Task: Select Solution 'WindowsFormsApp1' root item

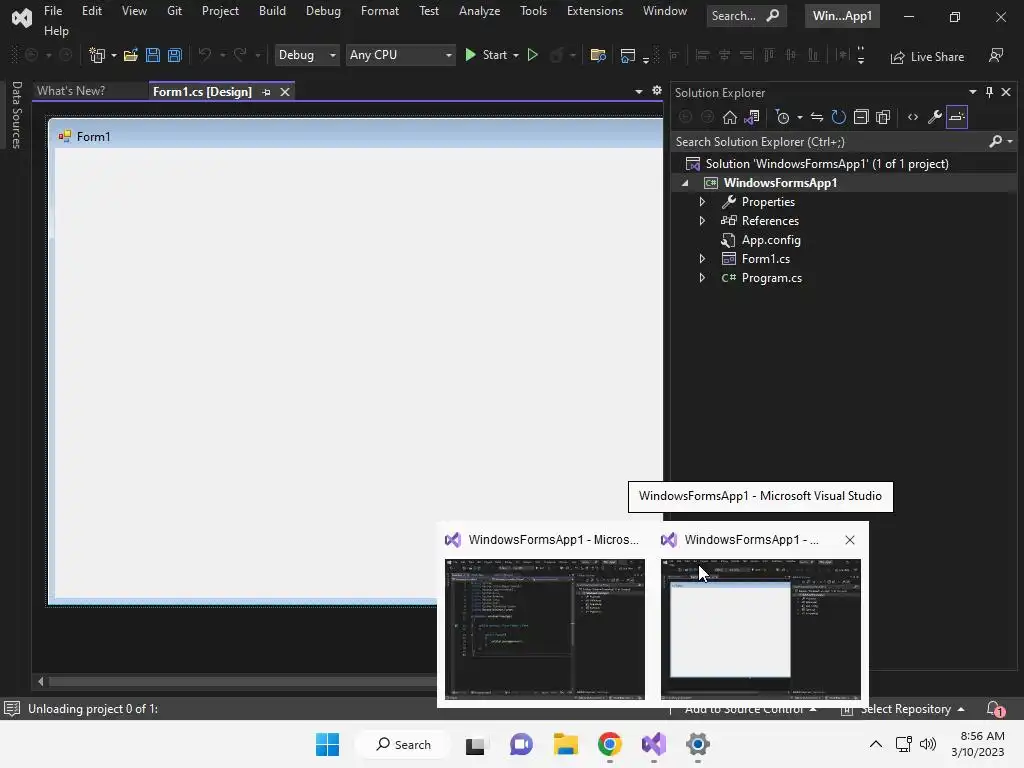Action: pyautogui.click(x=827, y=164)
